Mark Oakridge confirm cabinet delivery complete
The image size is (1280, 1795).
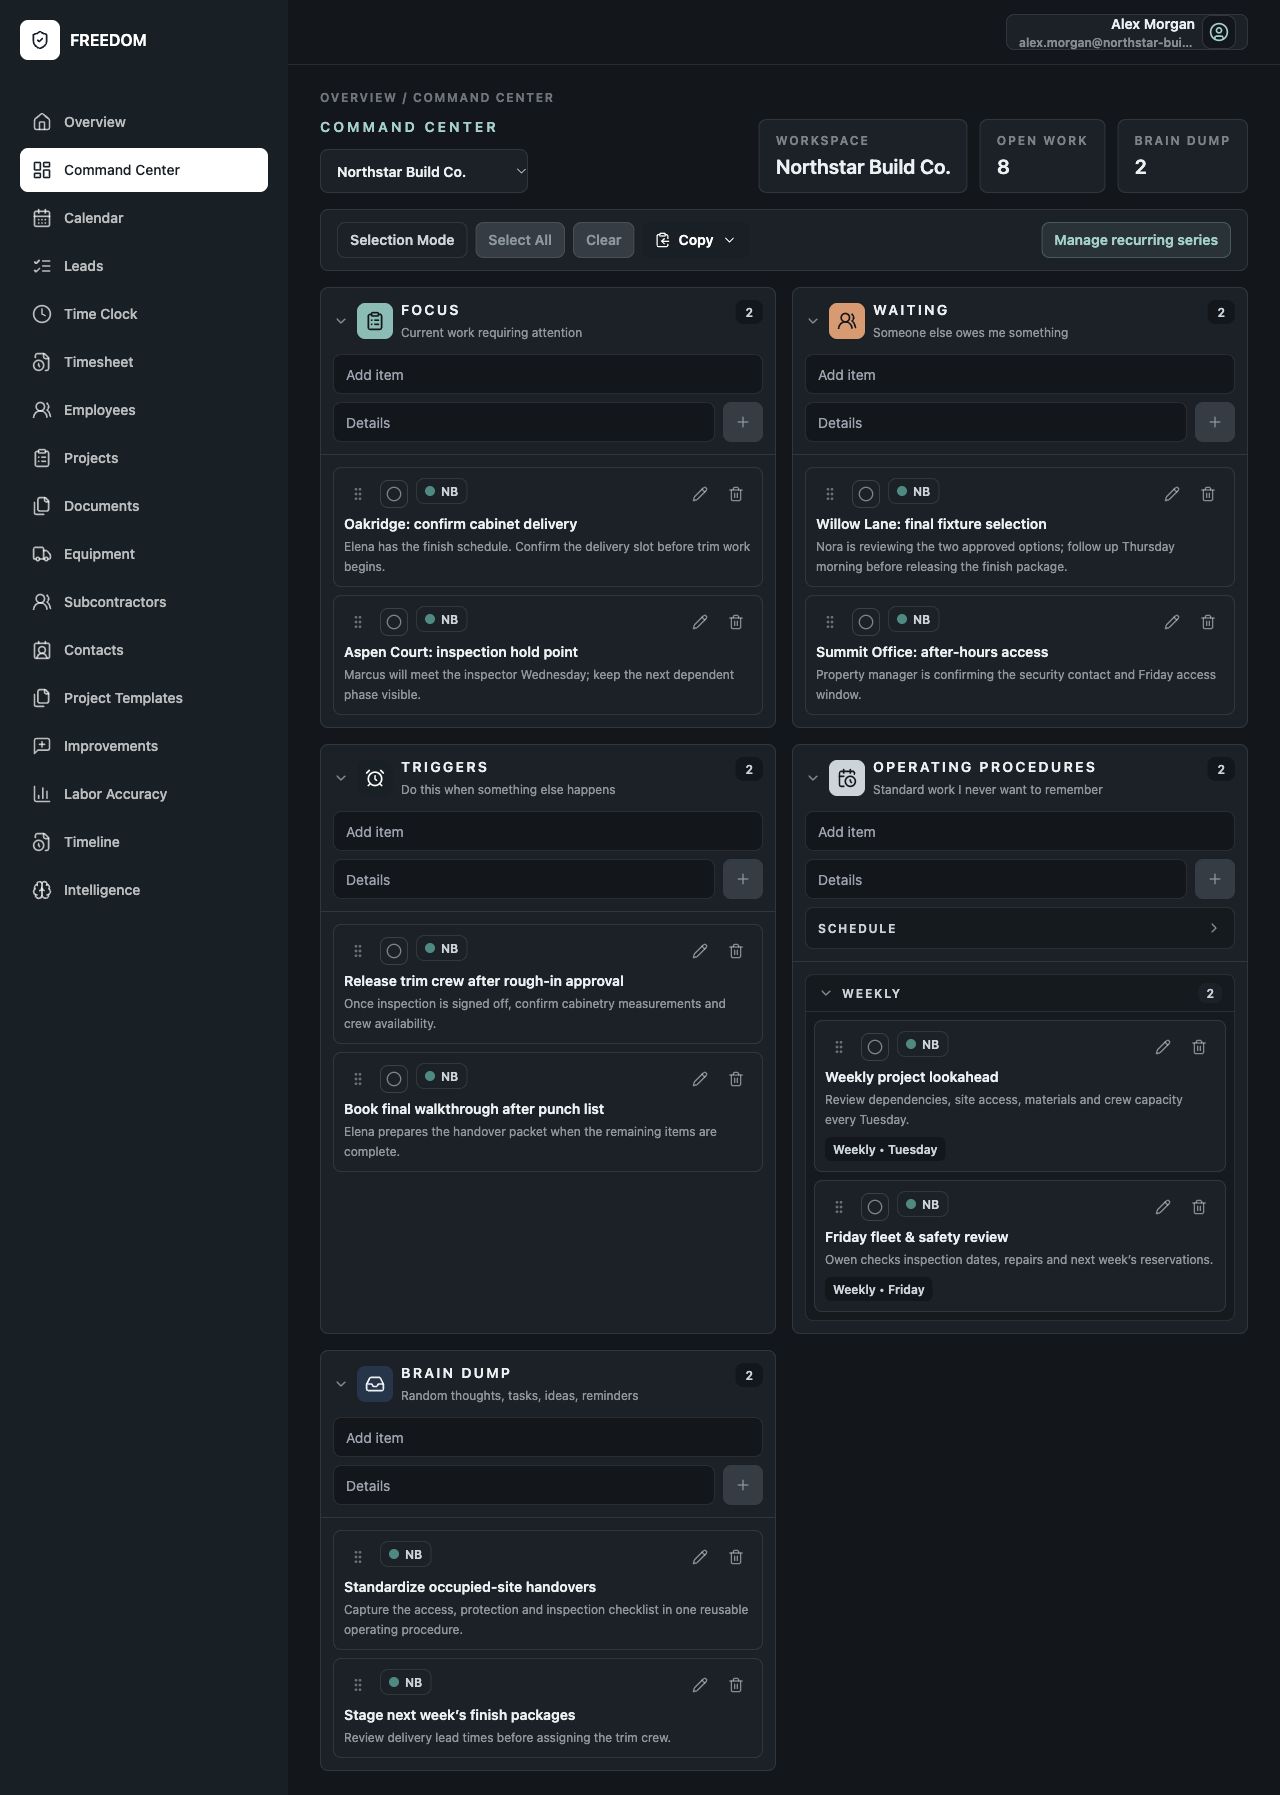tap(394, 494)
